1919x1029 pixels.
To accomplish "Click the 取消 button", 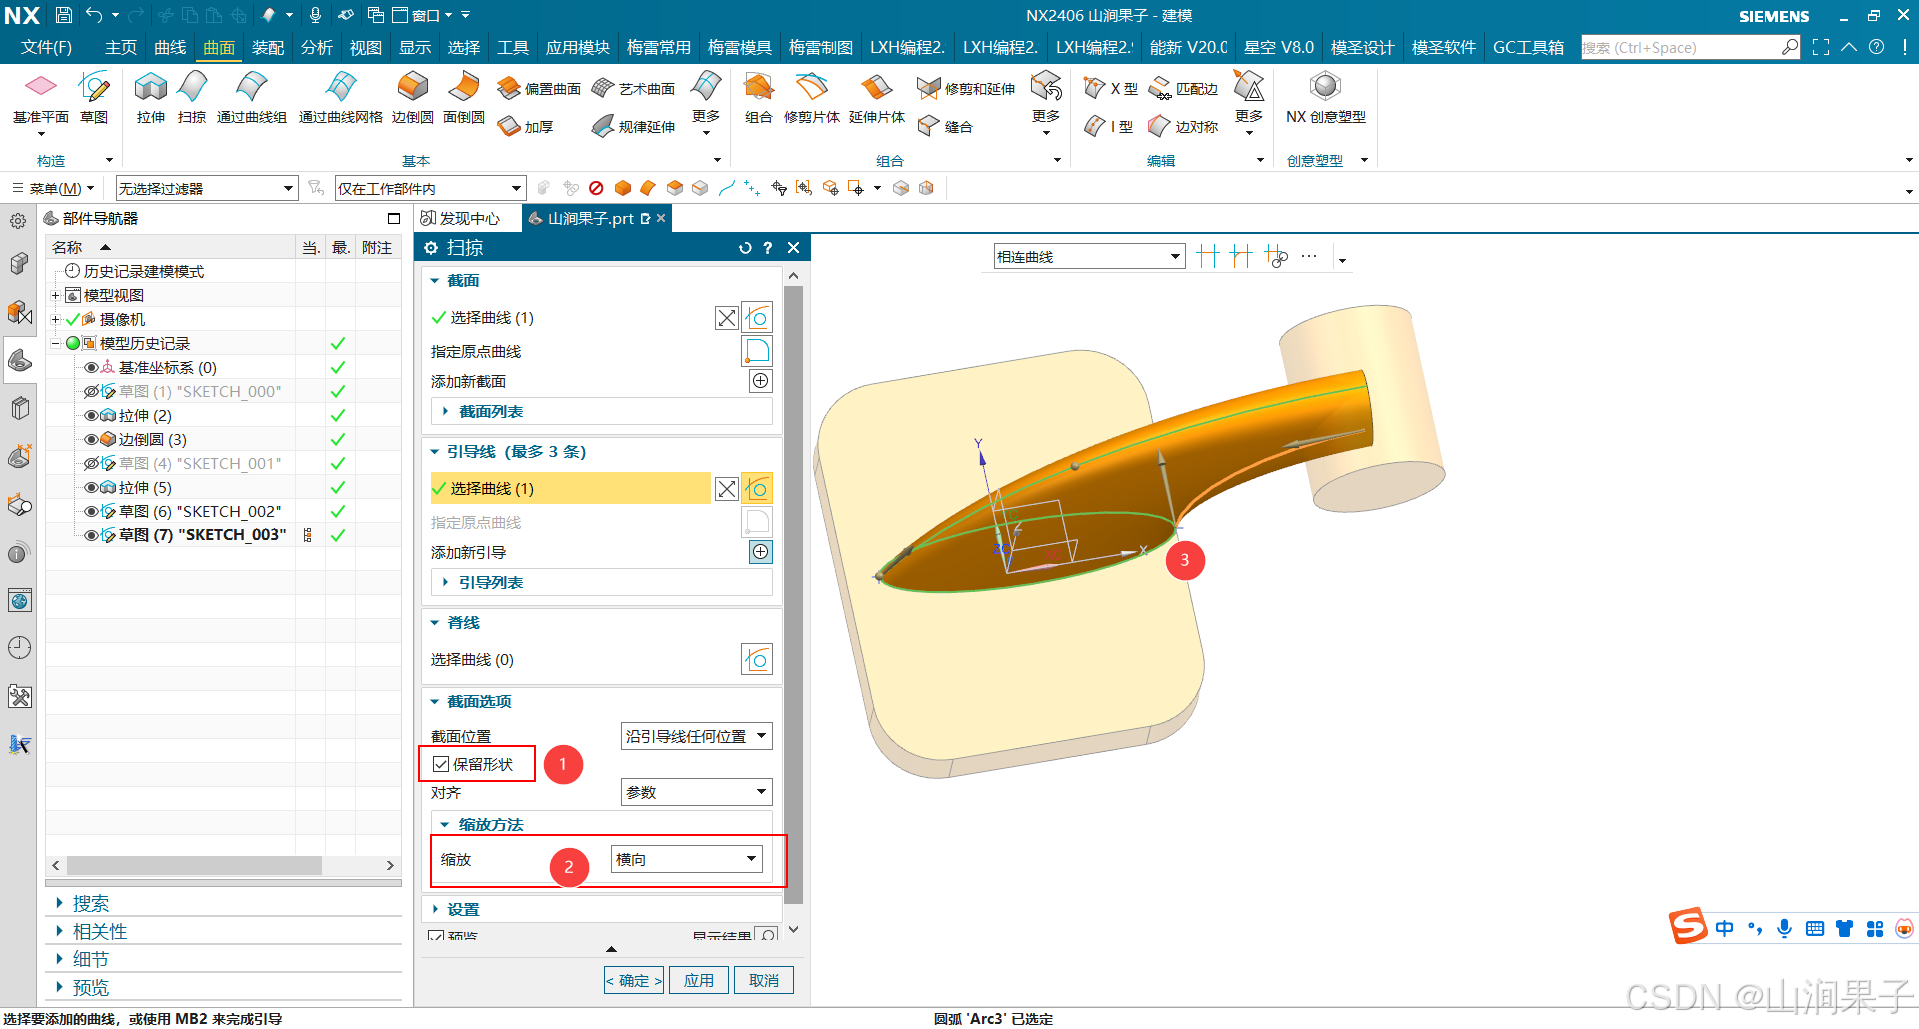I will click(764, 980).
